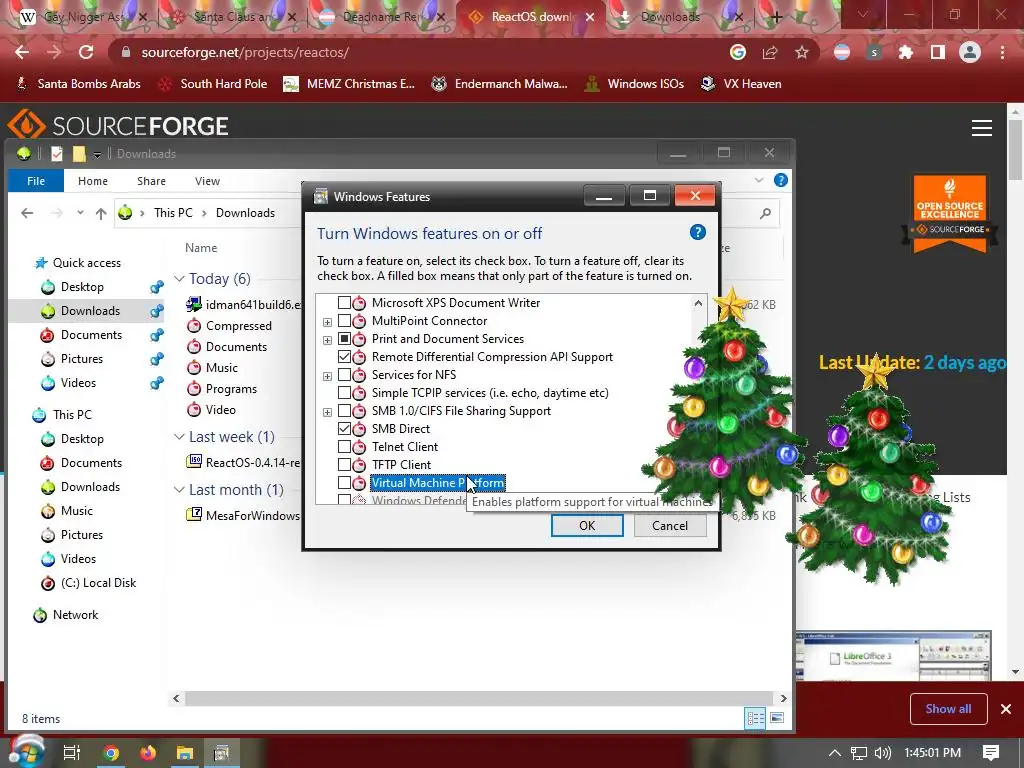Screen dimensions: 1024x768
Task: Click the help icon in Windows Features dialog
Action: [x=697, y=232]
